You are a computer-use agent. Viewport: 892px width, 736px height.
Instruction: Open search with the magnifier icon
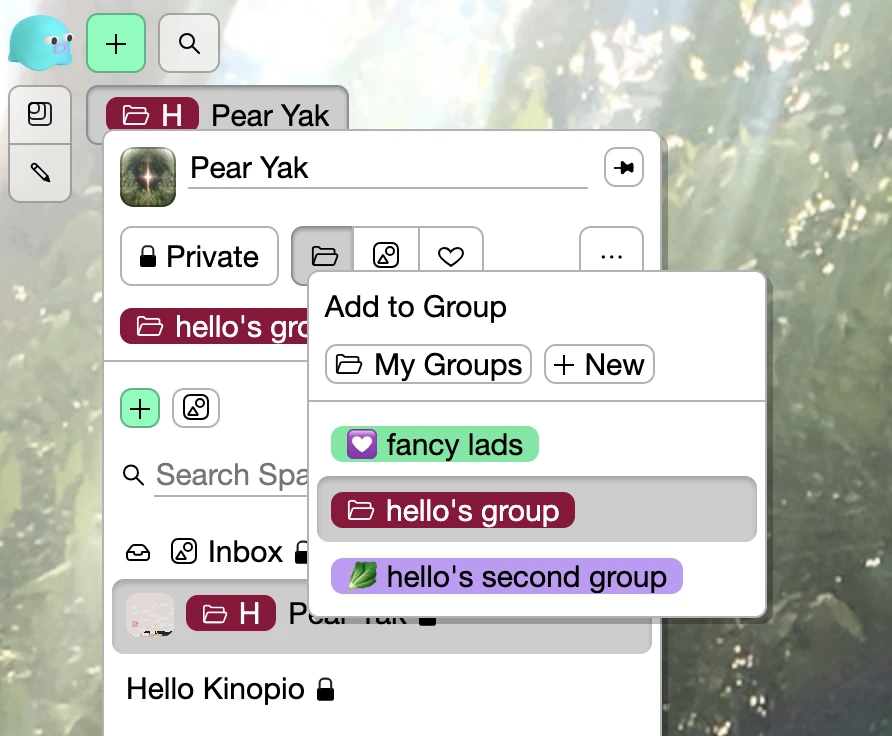[188, 43]
